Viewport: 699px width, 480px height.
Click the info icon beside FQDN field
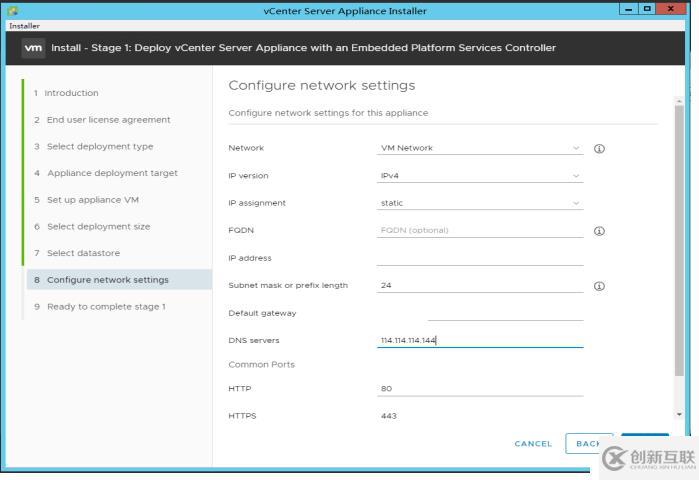point(599,231)
